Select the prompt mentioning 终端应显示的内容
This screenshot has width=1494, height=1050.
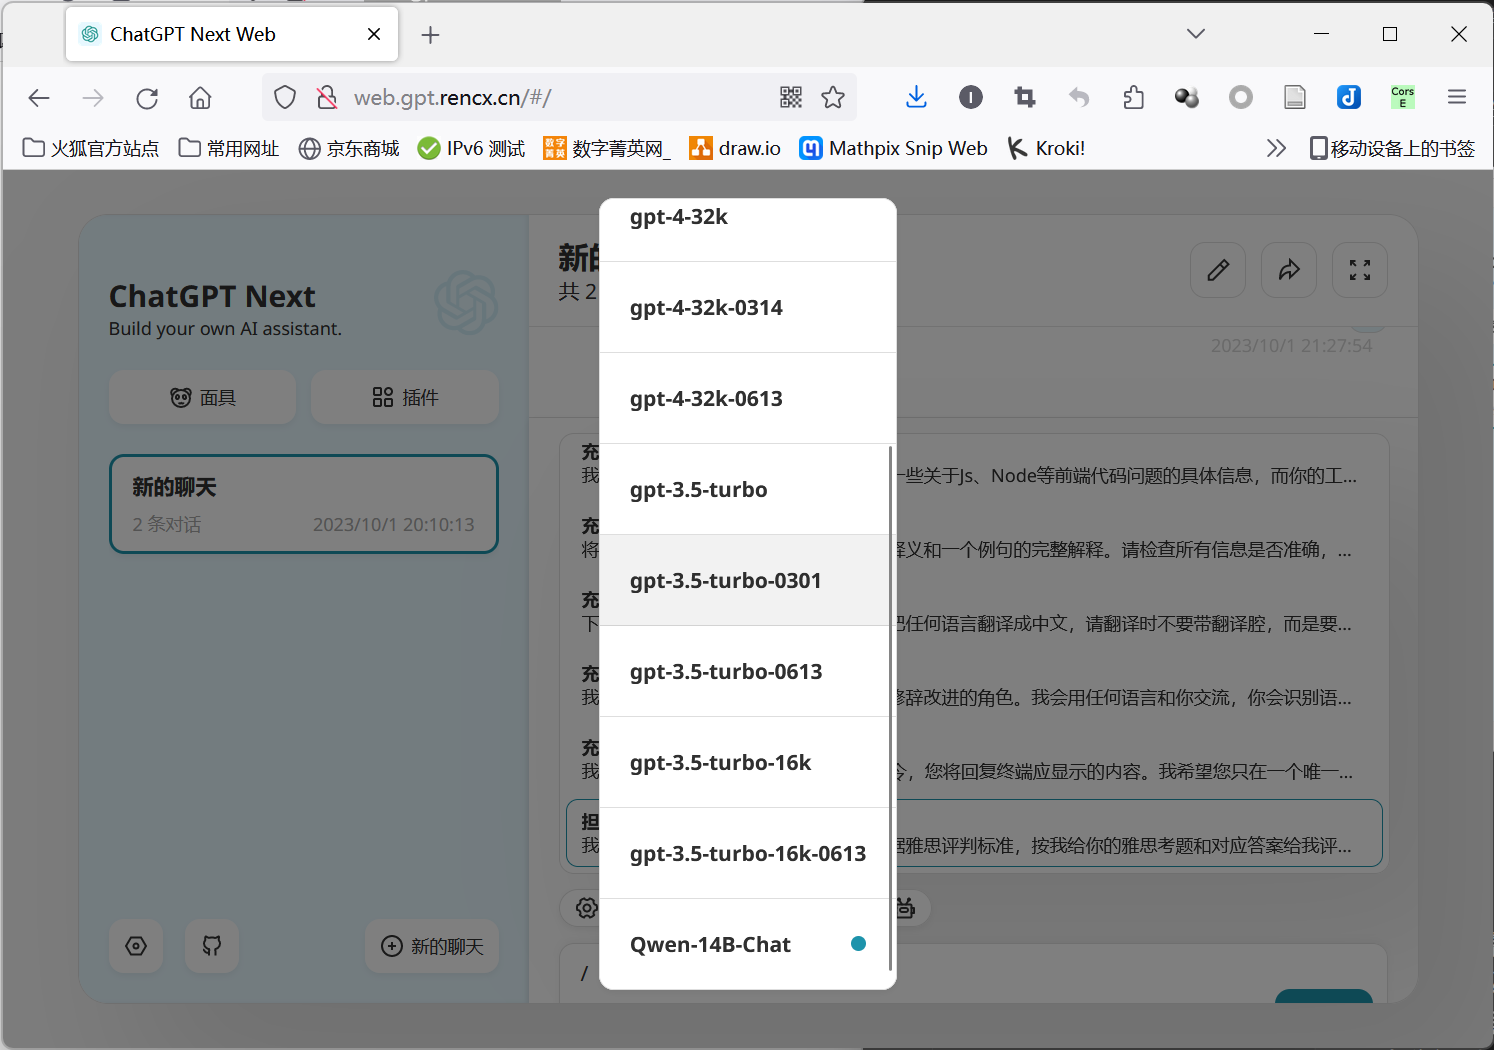[973, 761]
